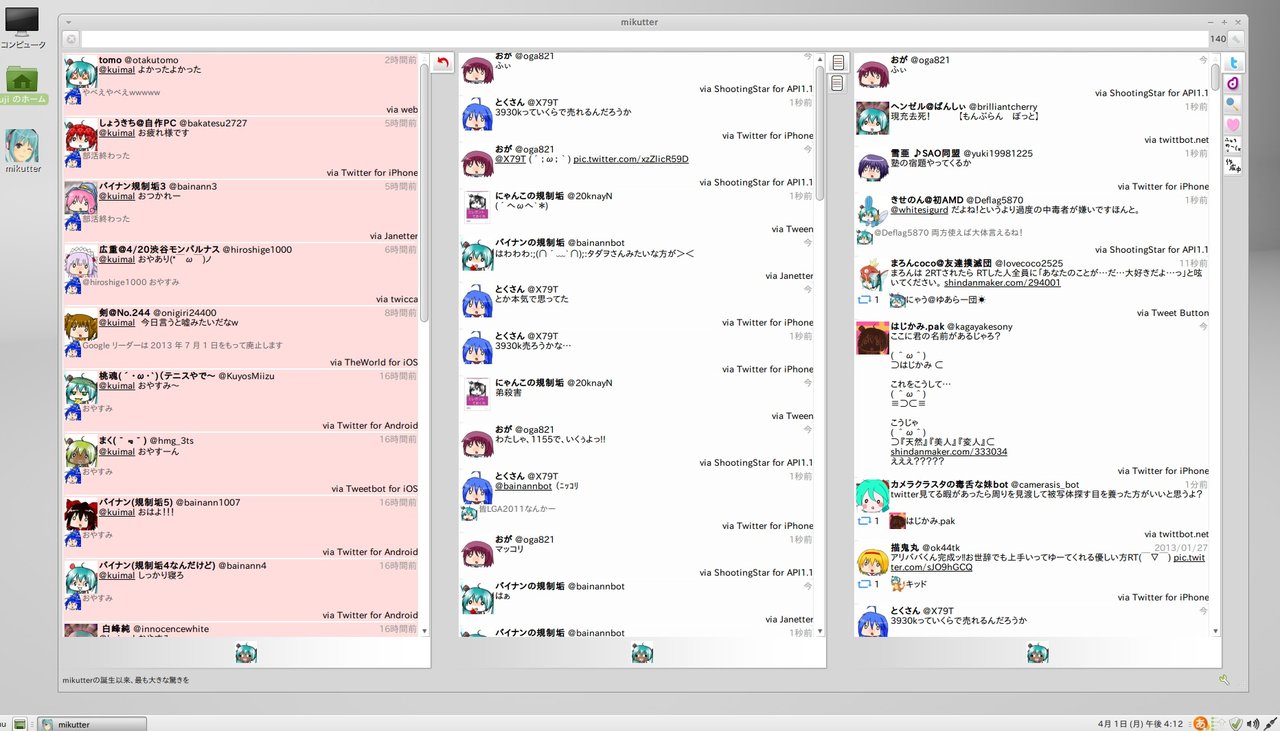Click the post button beside the 140 counter
Image resolution: width=1280 pixels, height=731 pixels.
[1237, 39]
